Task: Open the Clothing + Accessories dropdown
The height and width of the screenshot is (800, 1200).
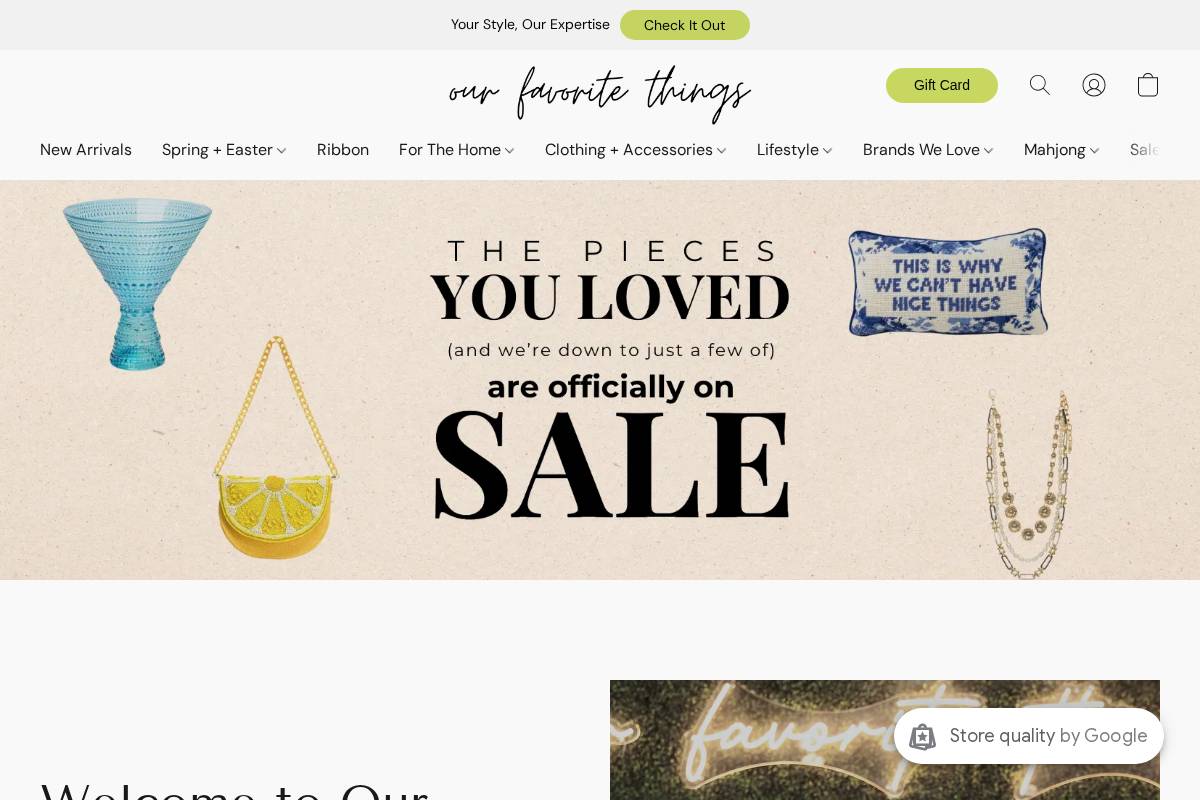Action: (635, 150)
